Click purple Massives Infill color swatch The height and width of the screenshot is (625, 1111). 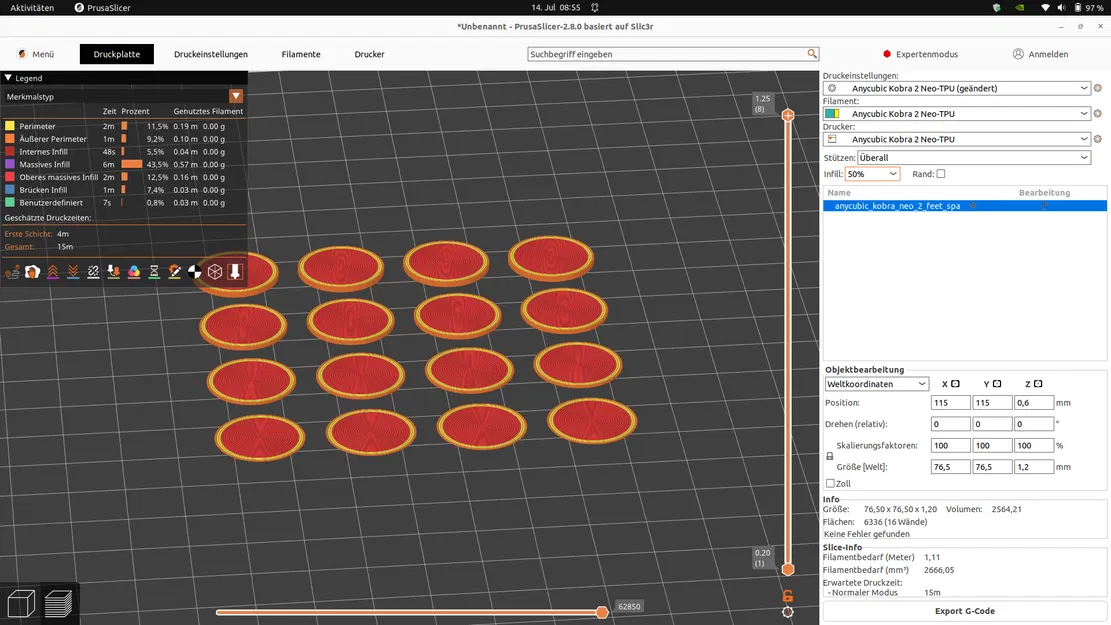10,164
